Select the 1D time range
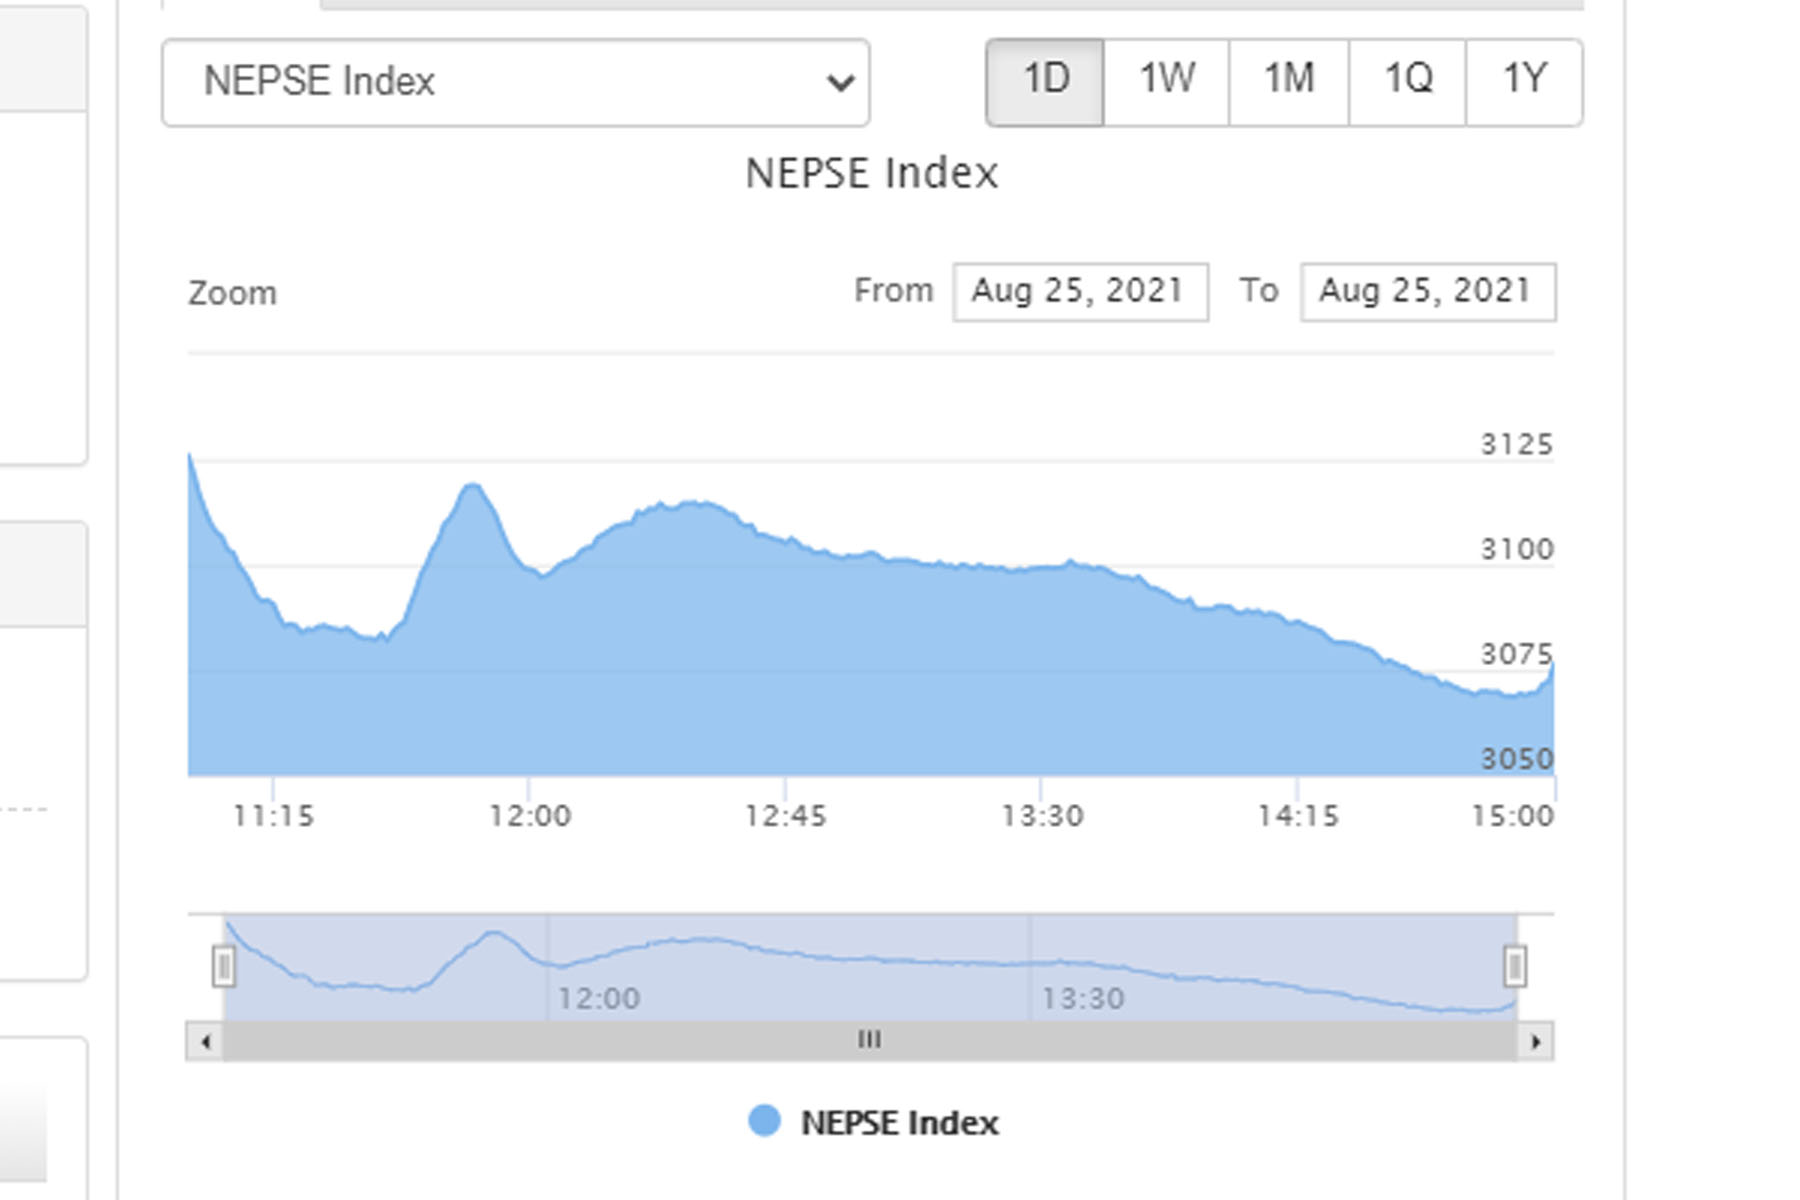Screen dimensions: 1800x1200 [1045, 80]
